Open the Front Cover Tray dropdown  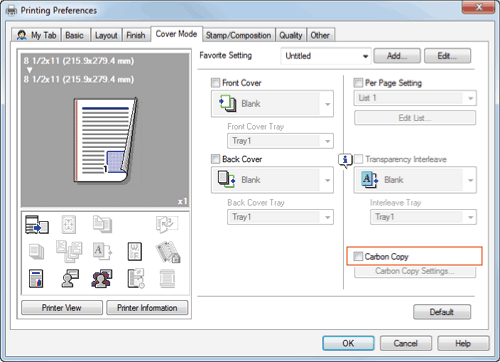point(280,141)
